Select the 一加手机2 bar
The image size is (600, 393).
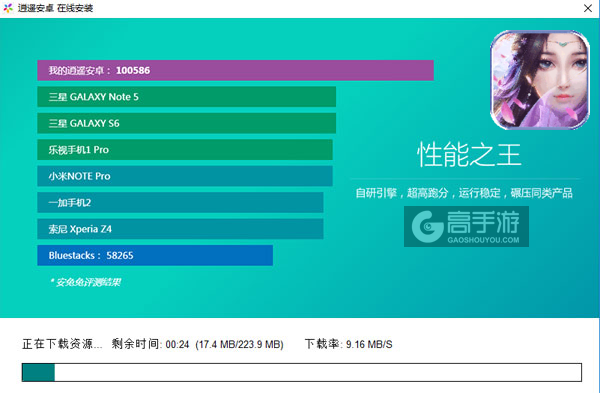180,202
